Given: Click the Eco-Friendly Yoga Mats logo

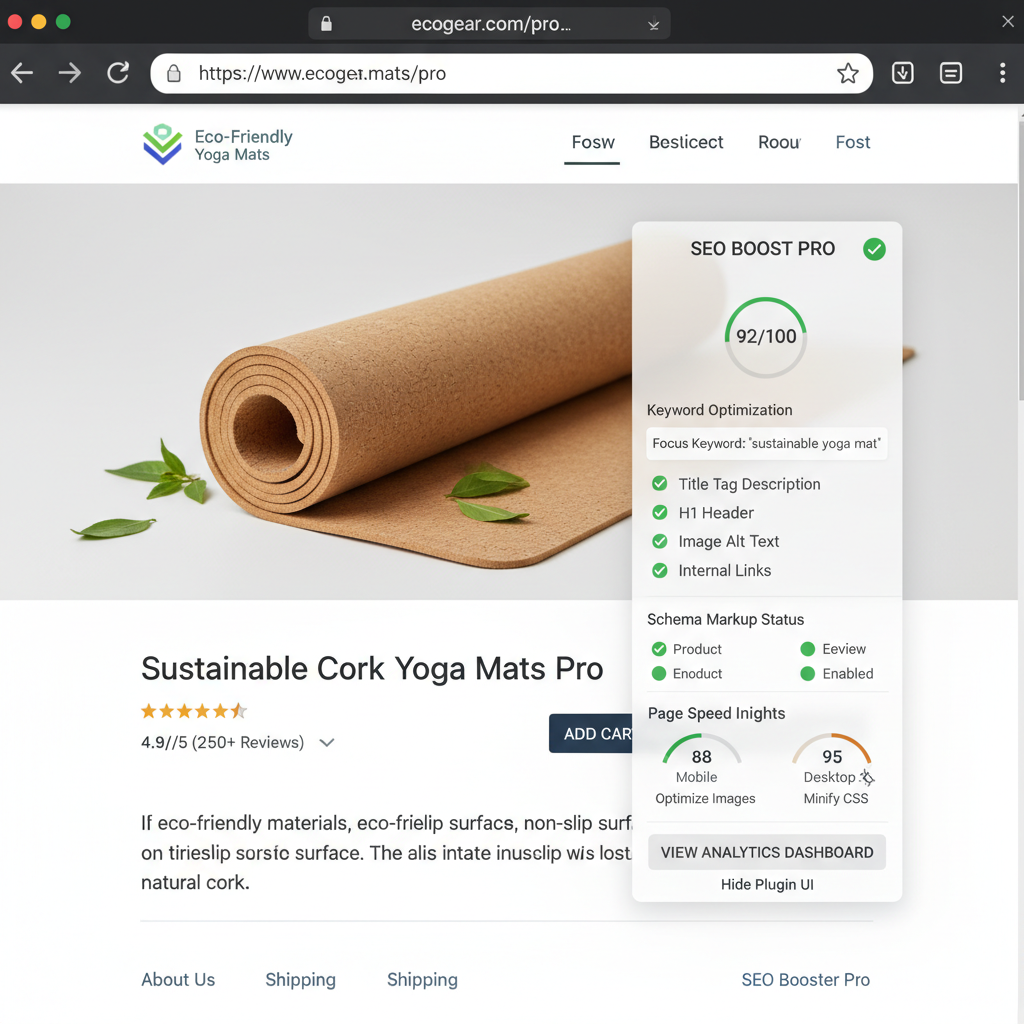Looking at the screenshot, I should (217, 144).
